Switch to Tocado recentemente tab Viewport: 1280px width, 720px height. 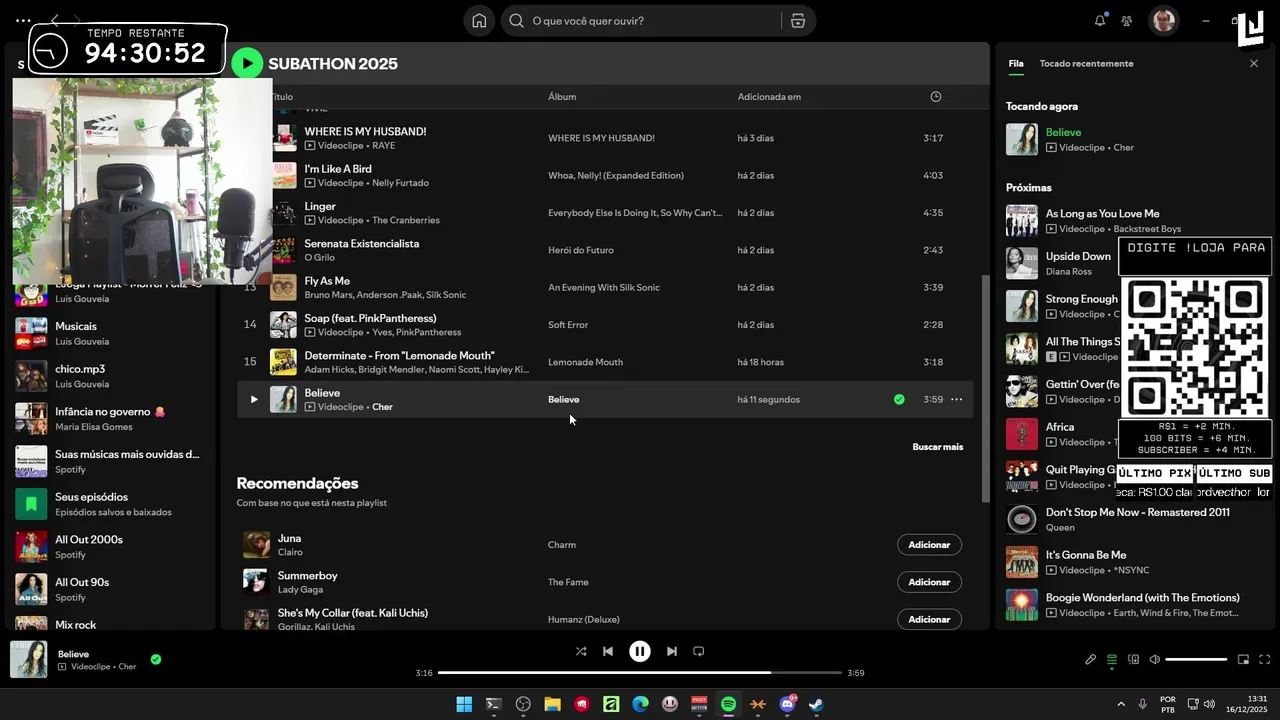click(x=1086, y=63)
